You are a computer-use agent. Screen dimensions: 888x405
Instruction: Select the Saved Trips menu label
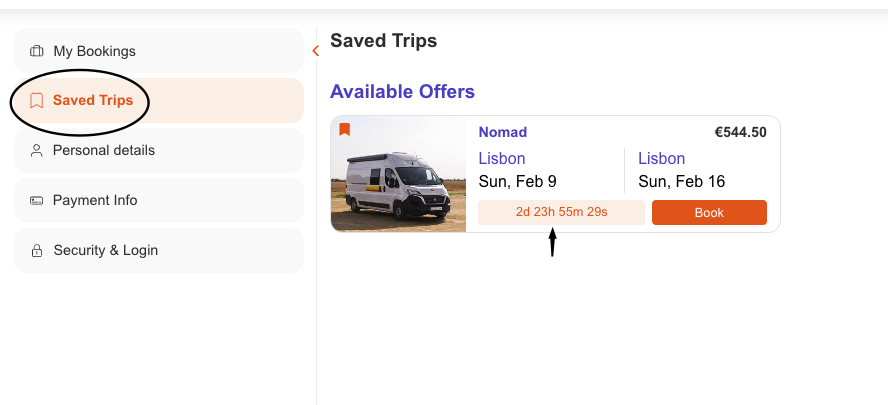(x=93, y=100)
